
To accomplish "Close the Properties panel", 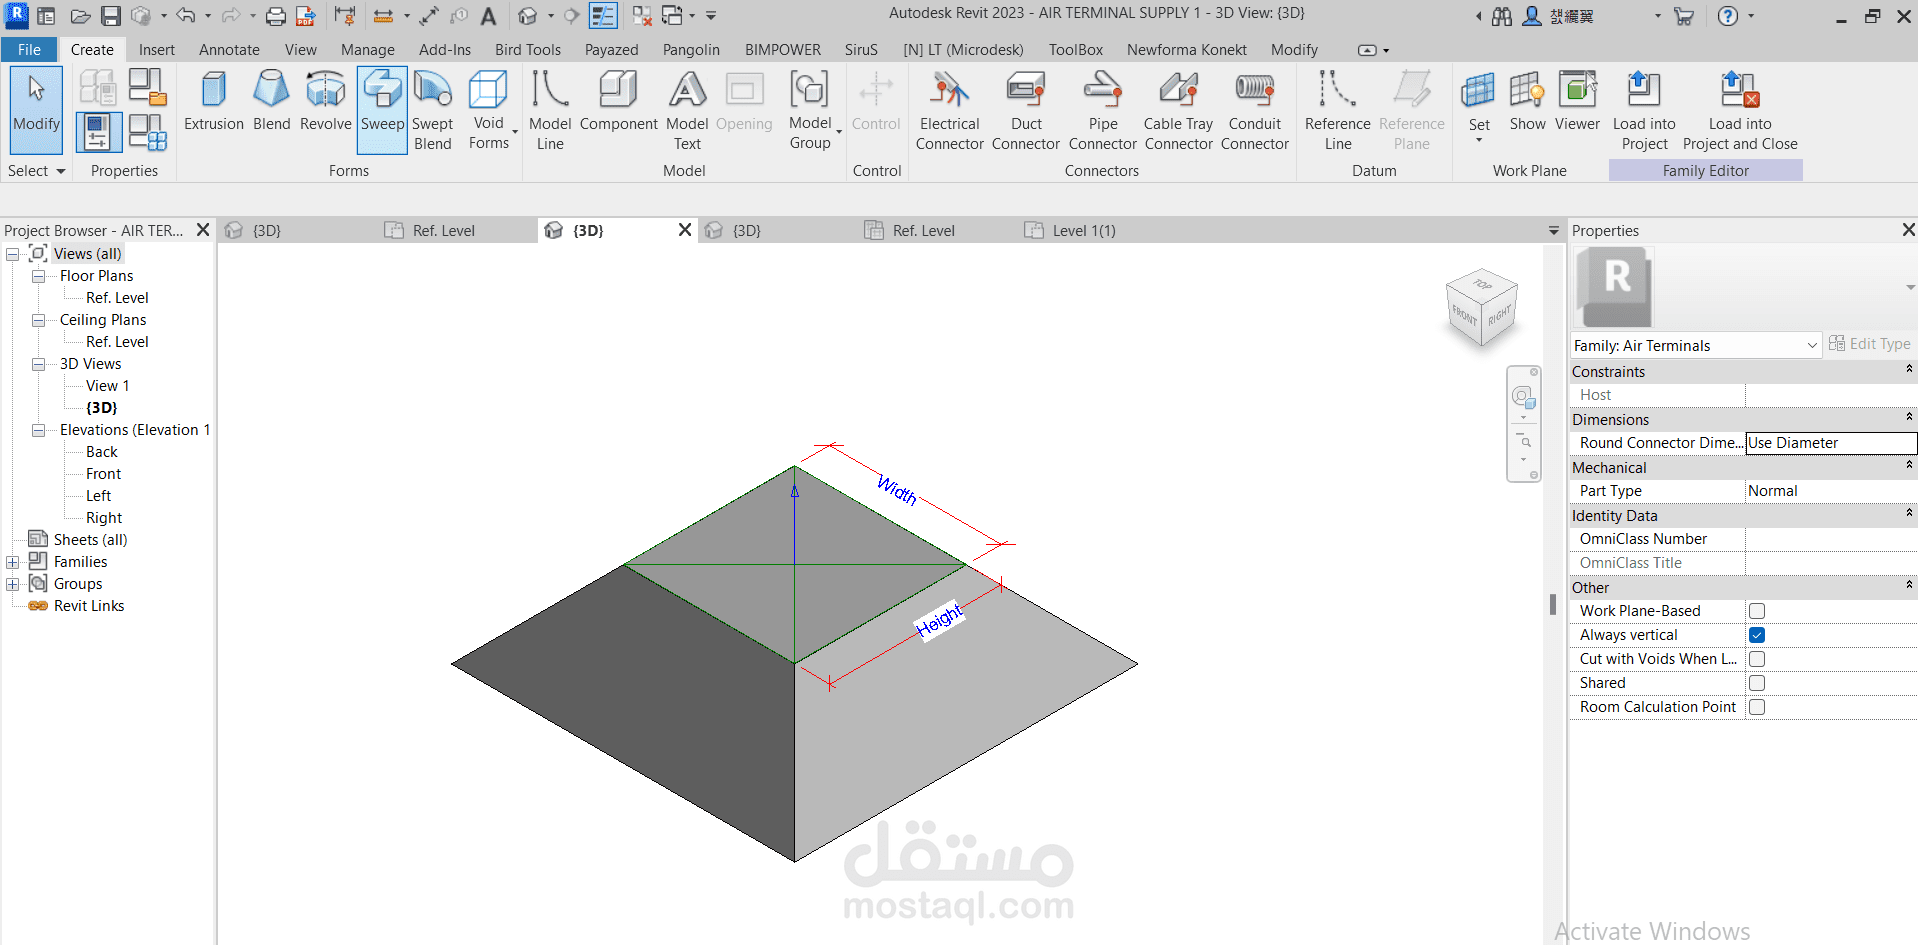I will click(1908, 230).
